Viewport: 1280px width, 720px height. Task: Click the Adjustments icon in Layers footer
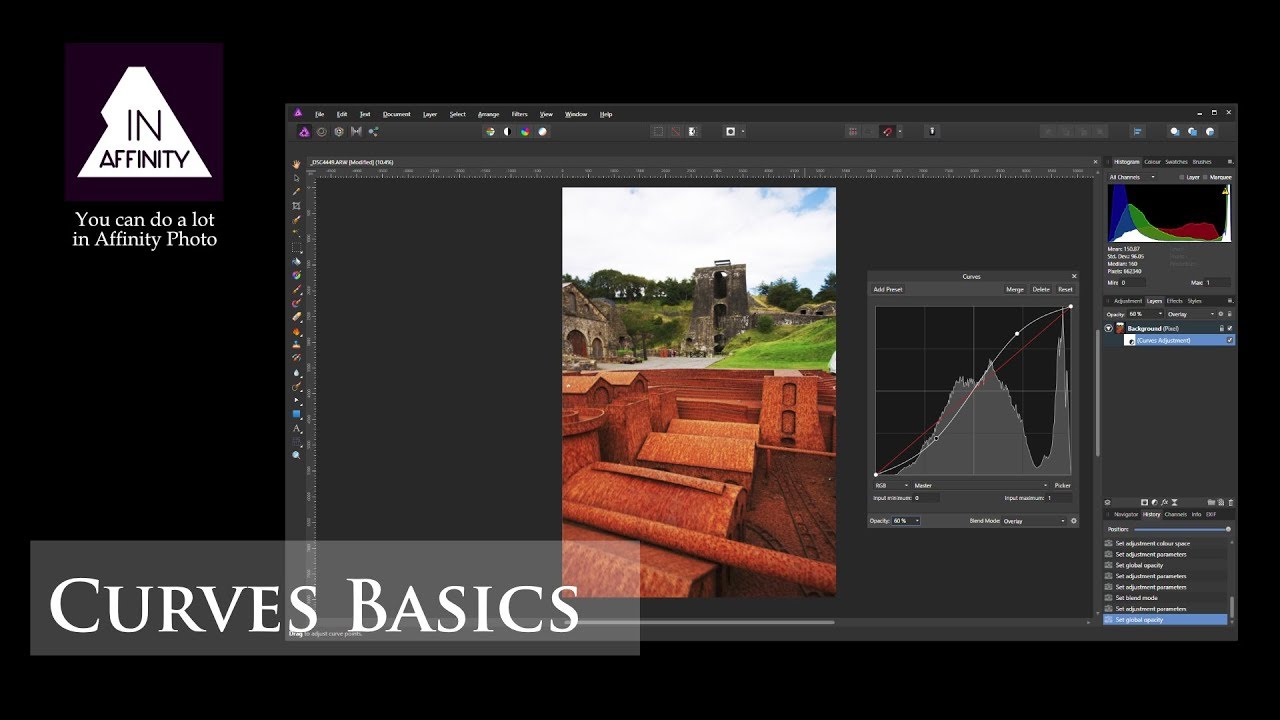(1154, 502)
